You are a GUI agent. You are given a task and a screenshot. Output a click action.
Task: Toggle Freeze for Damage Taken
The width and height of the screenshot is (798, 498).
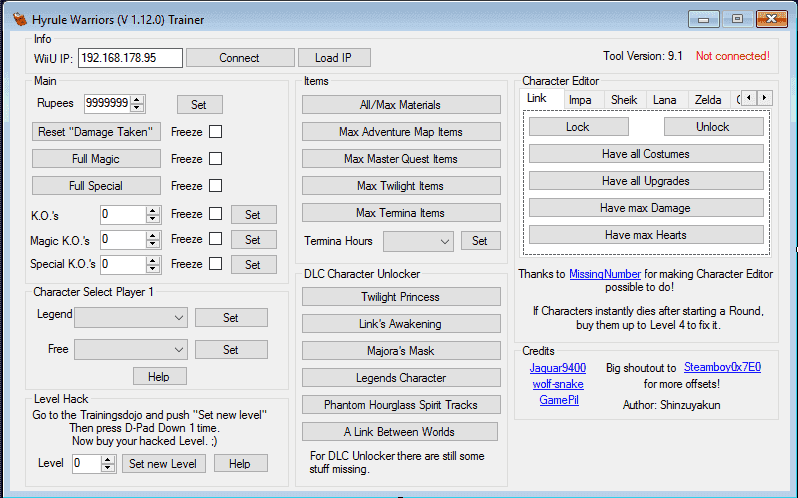[x=216, y=132]
